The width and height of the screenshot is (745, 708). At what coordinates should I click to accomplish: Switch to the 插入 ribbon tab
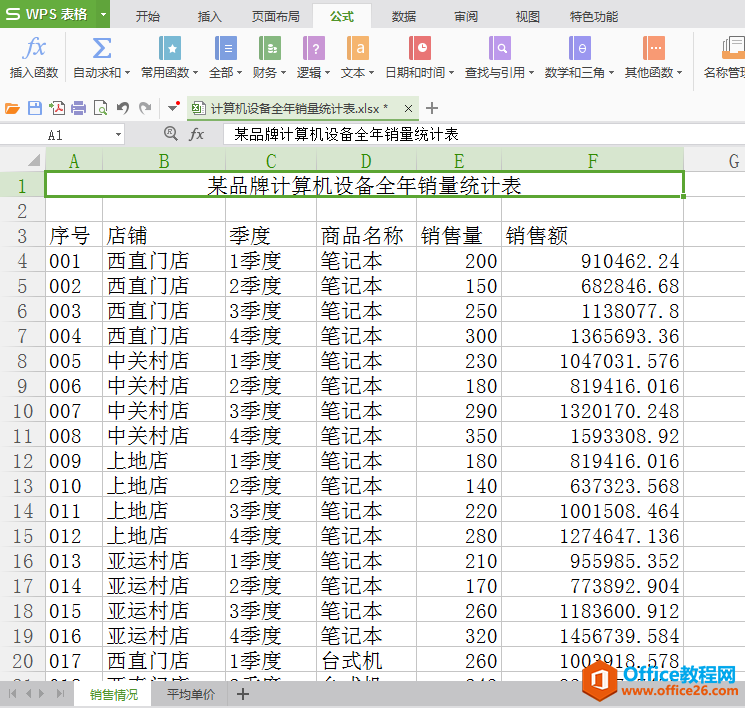tap(210, 17)
